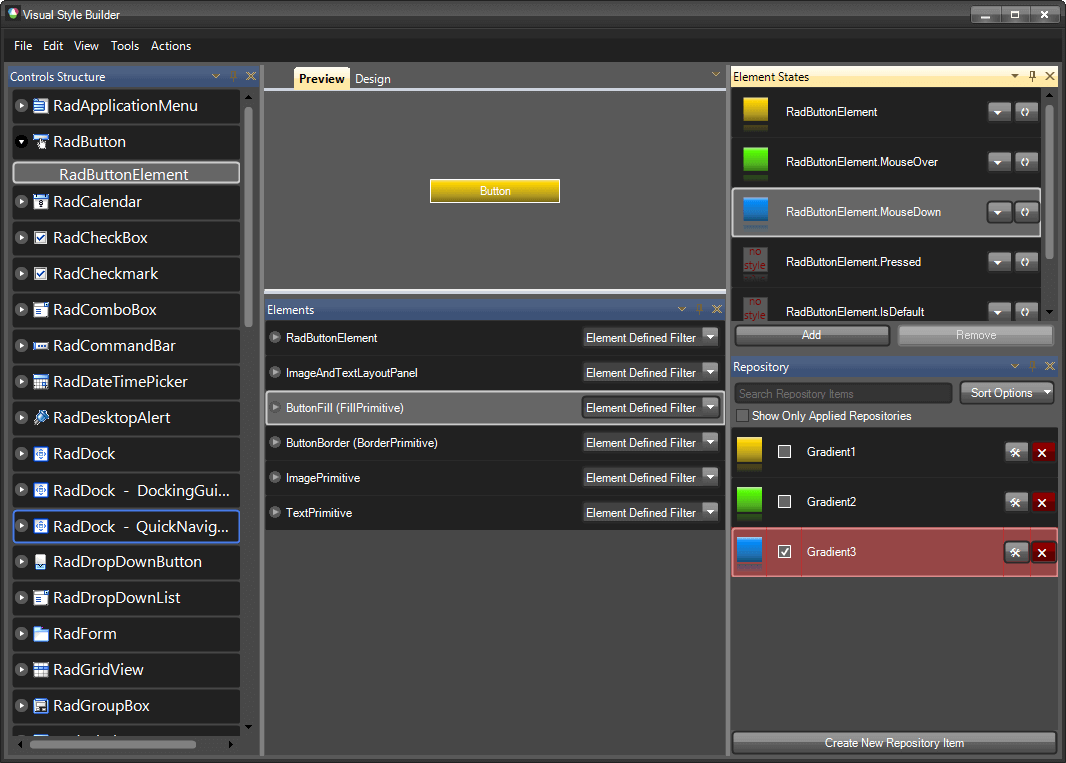Click the RadDesktopAlert control icon
Screen dimensions: 1066x763
click(41, 418)
